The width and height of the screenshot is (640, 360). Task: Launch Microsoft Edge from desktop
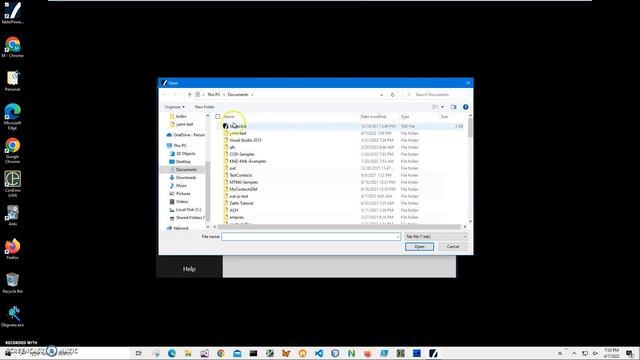coord(12,116)
